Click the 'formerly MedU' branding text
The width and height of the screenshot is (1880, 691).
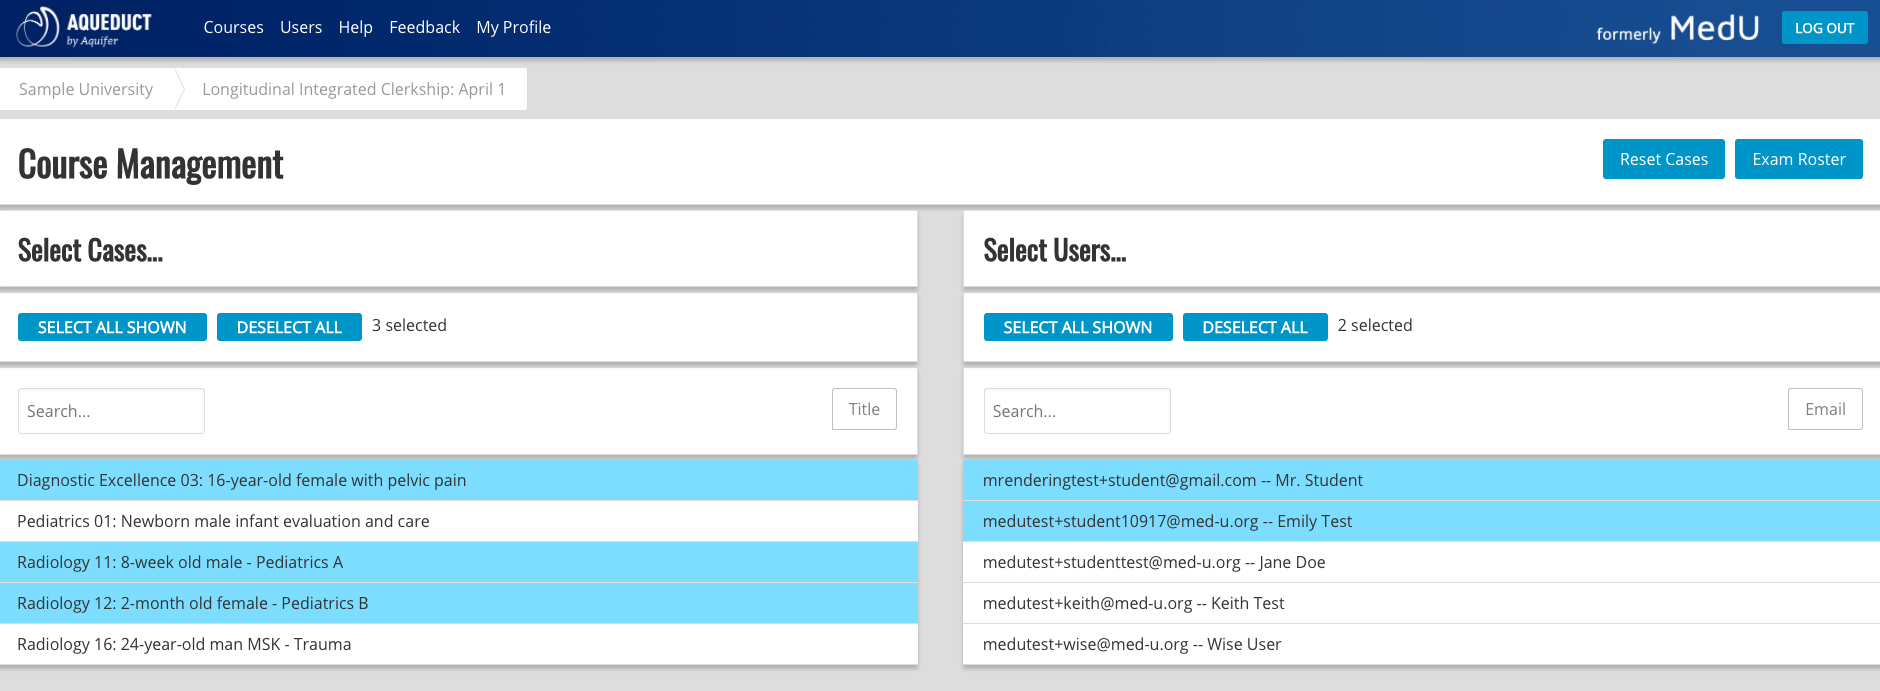point(1678,28)
